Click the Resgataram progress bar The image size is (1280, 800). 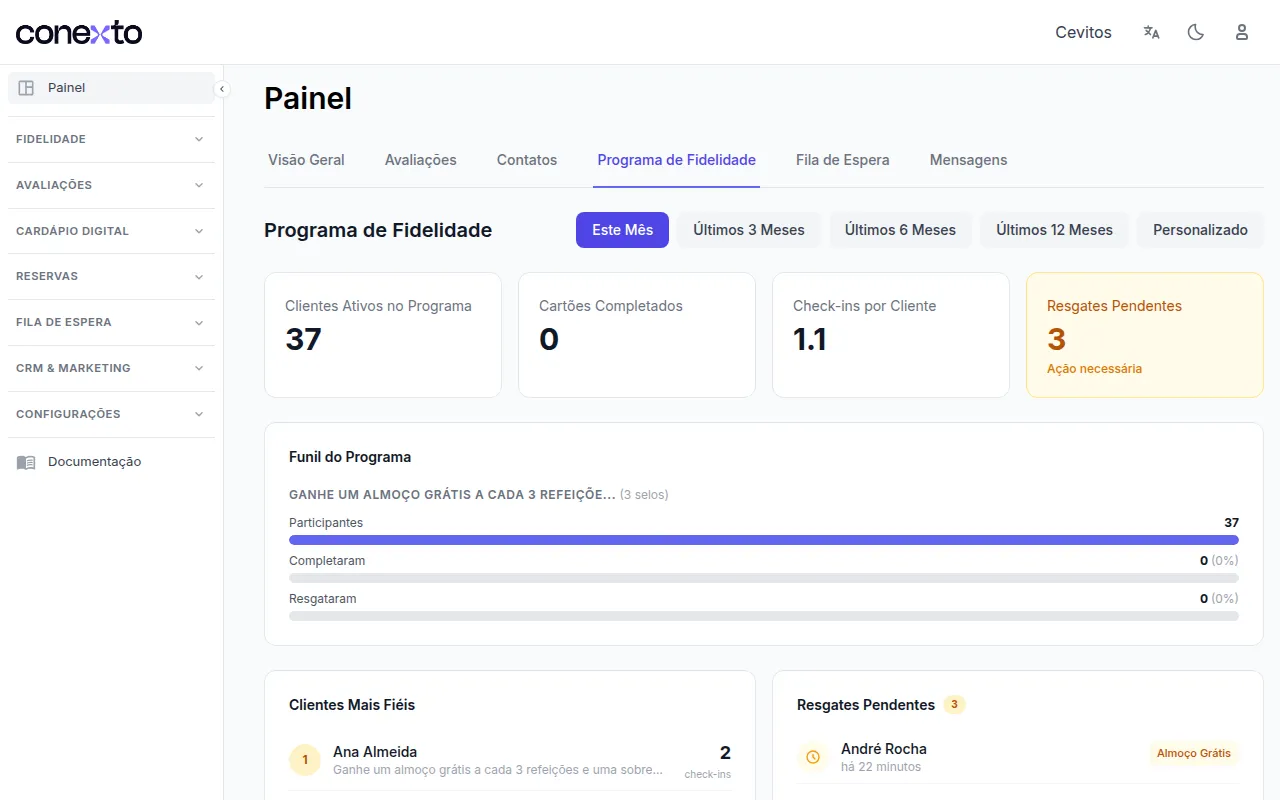(x=764, y=616)
